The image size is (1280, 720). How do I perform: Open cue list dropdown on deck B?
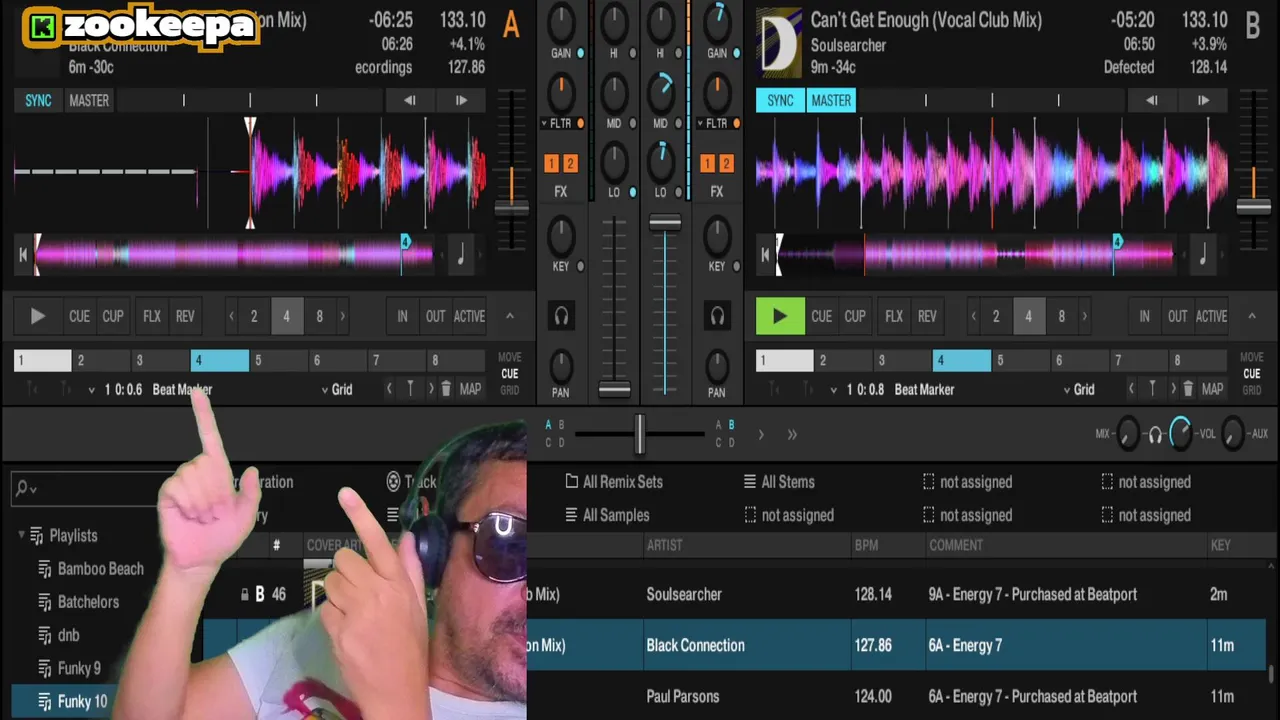tap(834, 390)
